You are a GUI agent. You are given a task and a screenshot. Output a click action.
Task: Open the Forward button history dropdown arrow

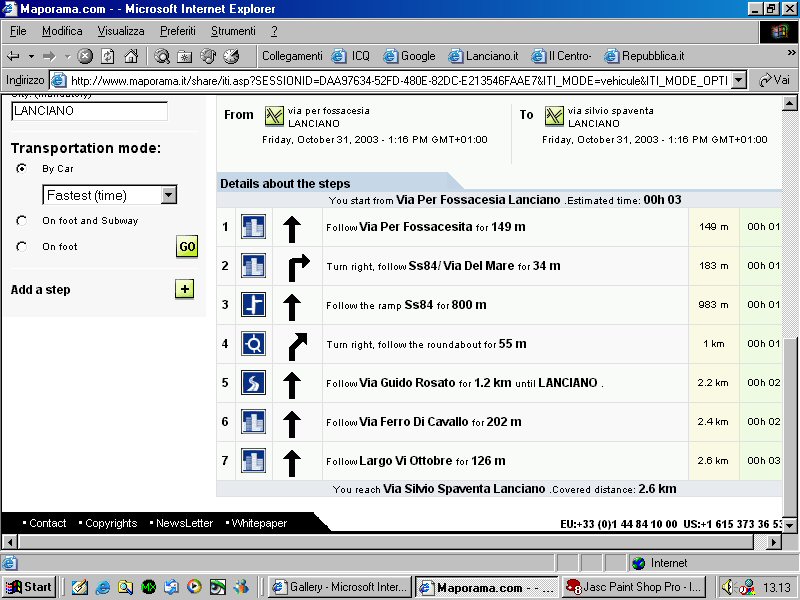click(x=67, y=56)
